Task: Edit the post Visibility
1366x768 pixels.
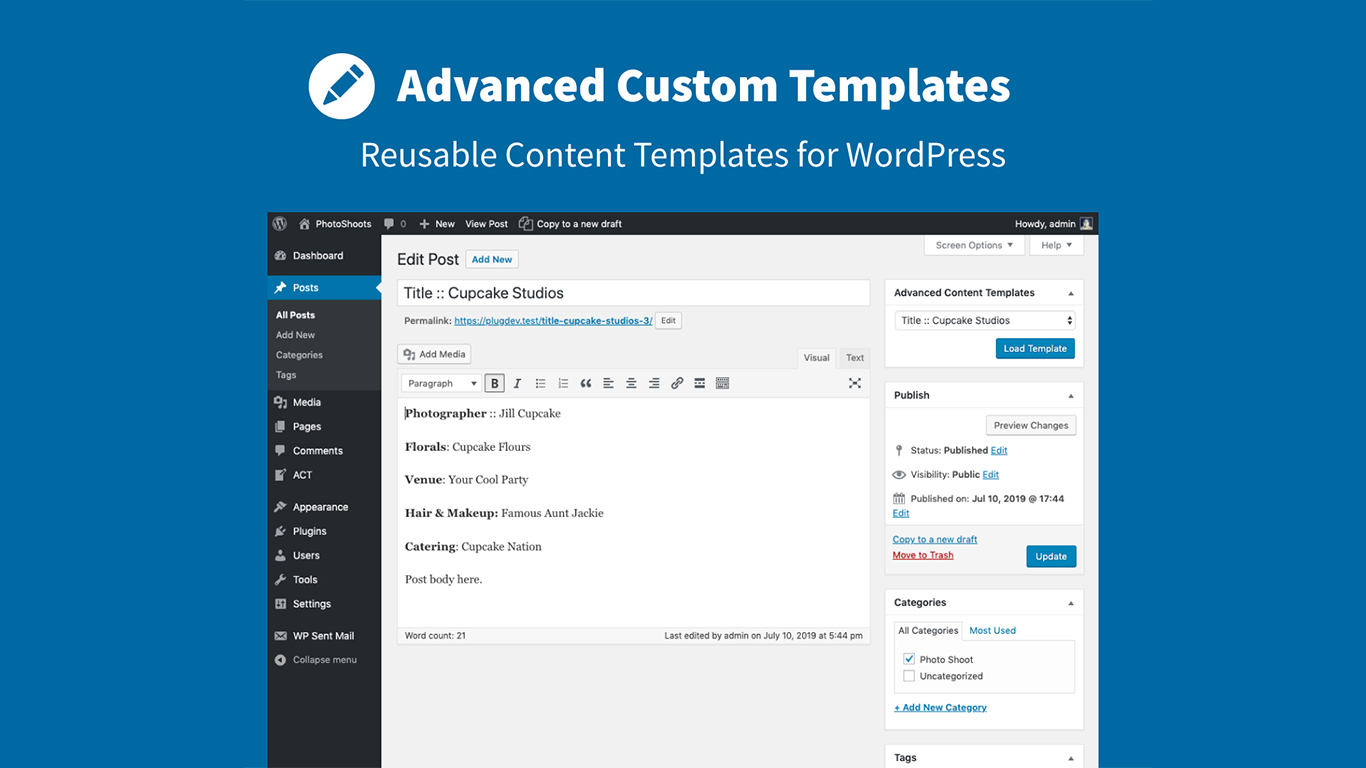Action: click(x=991, y=474)
